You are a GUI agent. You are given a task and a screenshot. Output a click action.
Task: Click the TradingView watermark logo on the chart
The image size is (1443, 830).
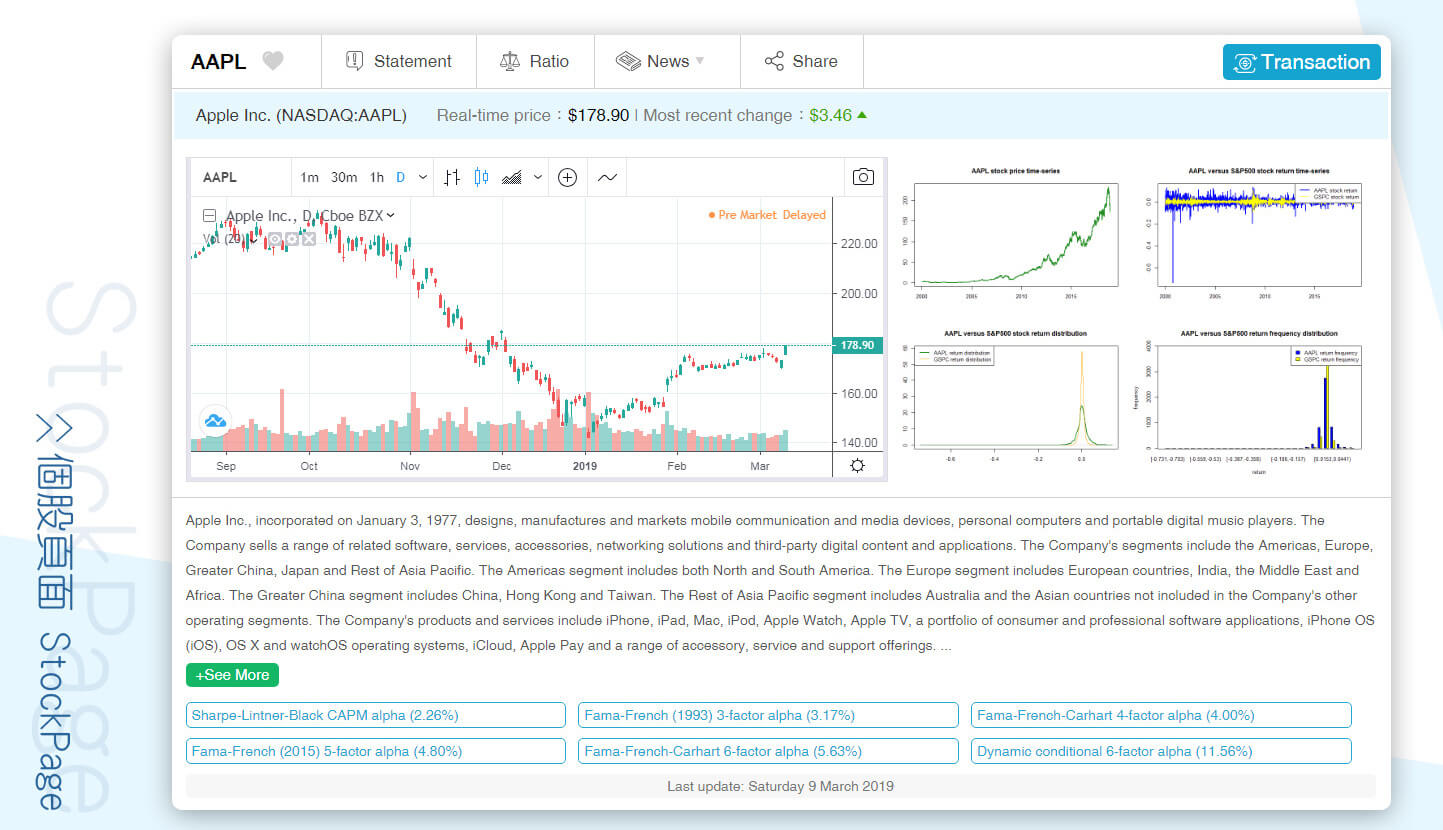click(x=215, y=421)
